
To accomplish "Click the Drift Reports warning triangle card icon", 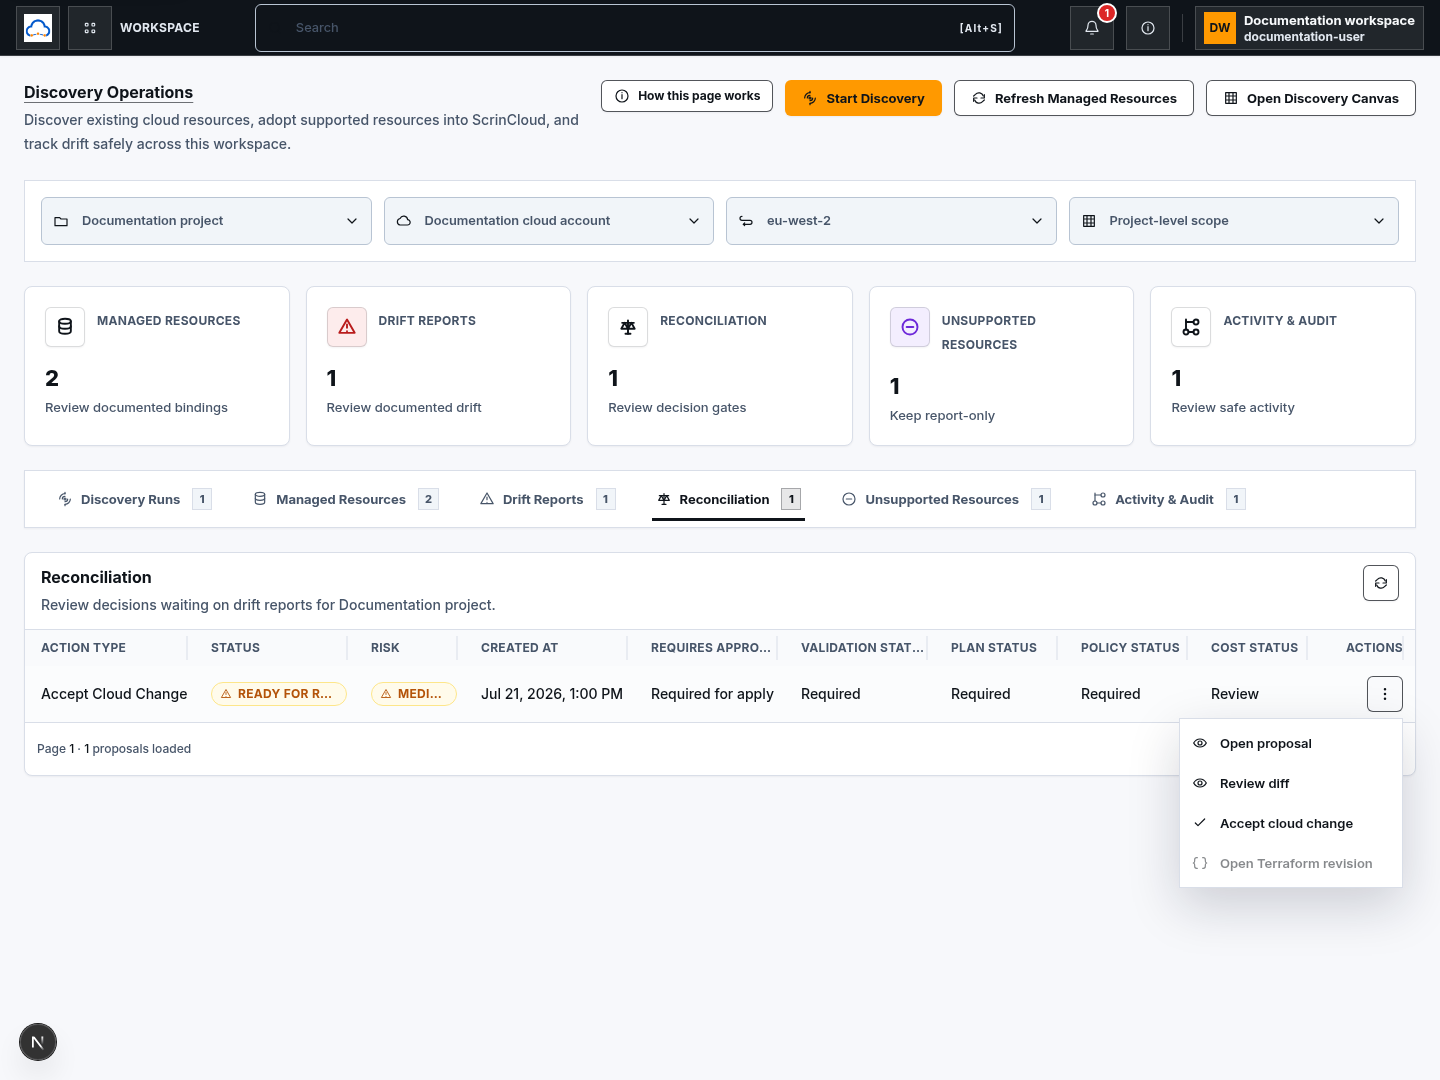I will (x=347, y=327).
